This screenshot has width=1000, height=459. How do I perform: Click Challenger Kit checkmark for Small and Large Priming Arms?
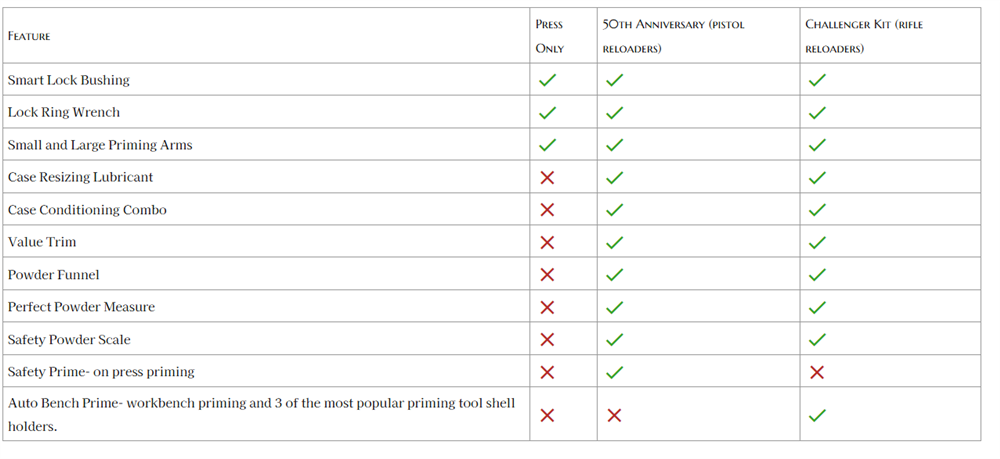pos(817,145)
